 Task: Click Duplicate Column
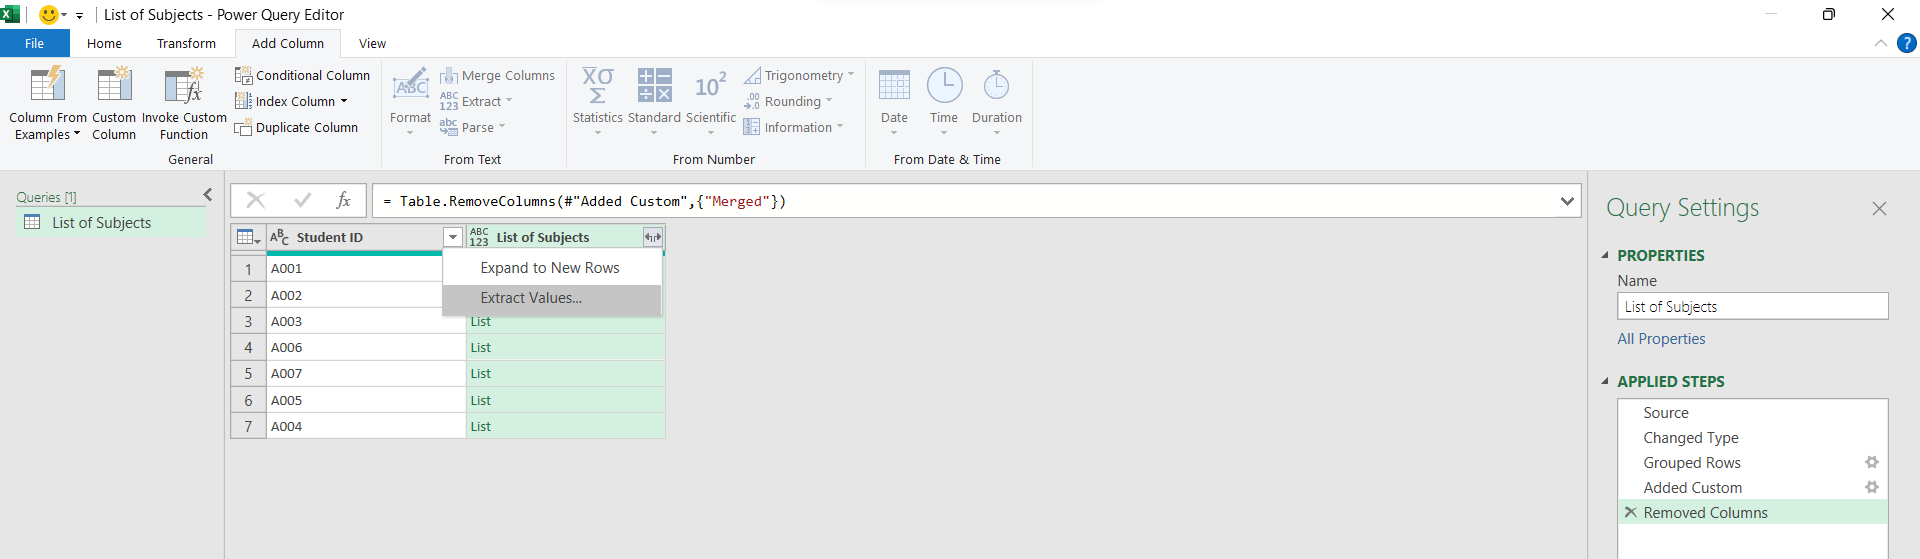(x=296, y=127)
